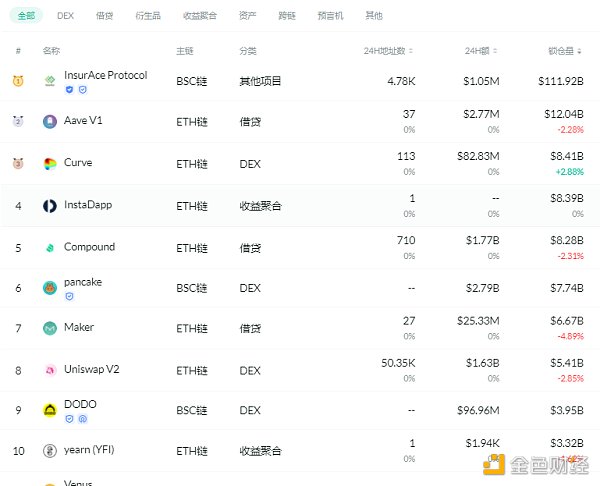This screenshot has height=486, width=600.
Task: Open the Compound project link
Action: 90,247
